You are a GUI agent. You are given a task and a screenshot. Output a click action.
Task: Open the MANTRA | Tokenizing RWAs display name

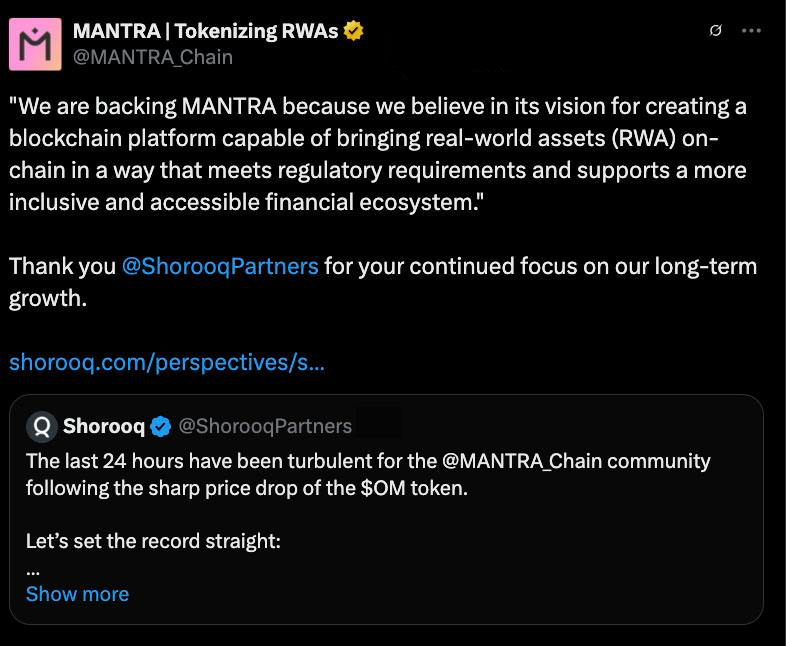206,31
